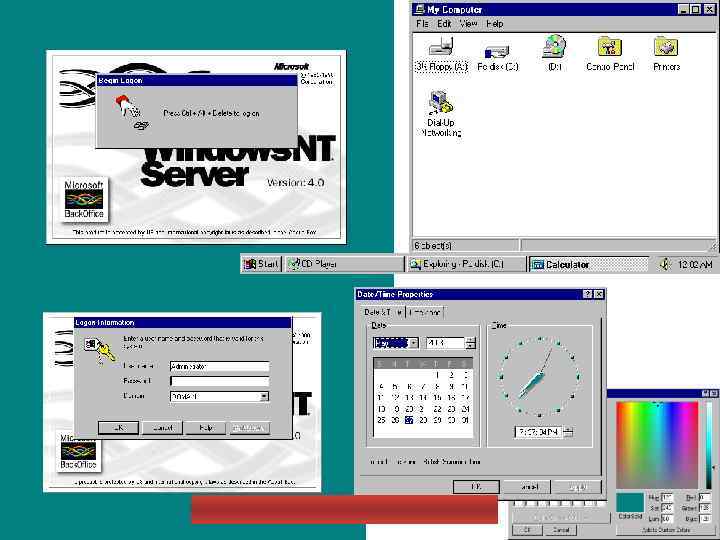
Task: Select day 31 in the calendar
Action: coord(465,420)
